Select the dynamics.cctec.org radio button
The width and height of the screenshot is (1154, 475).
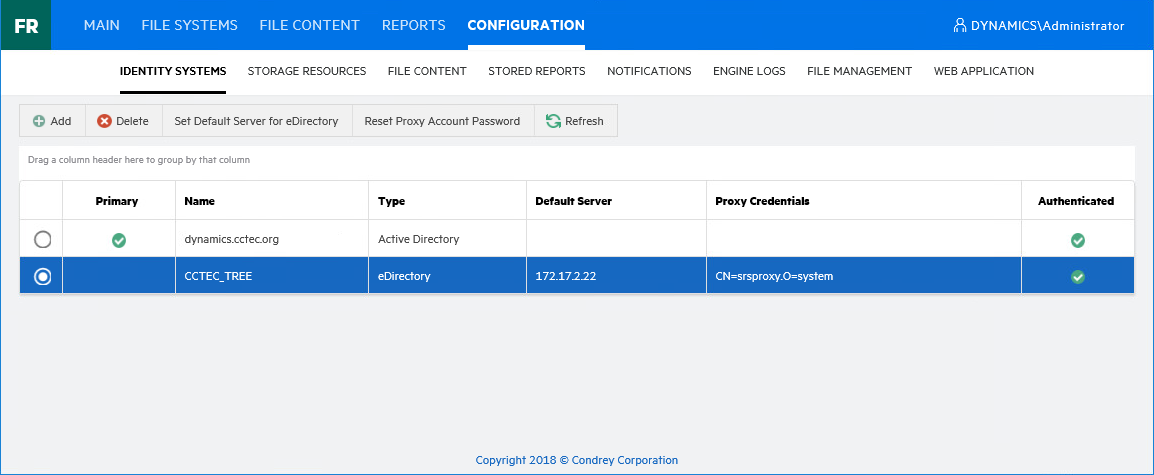tap(42, 240)
